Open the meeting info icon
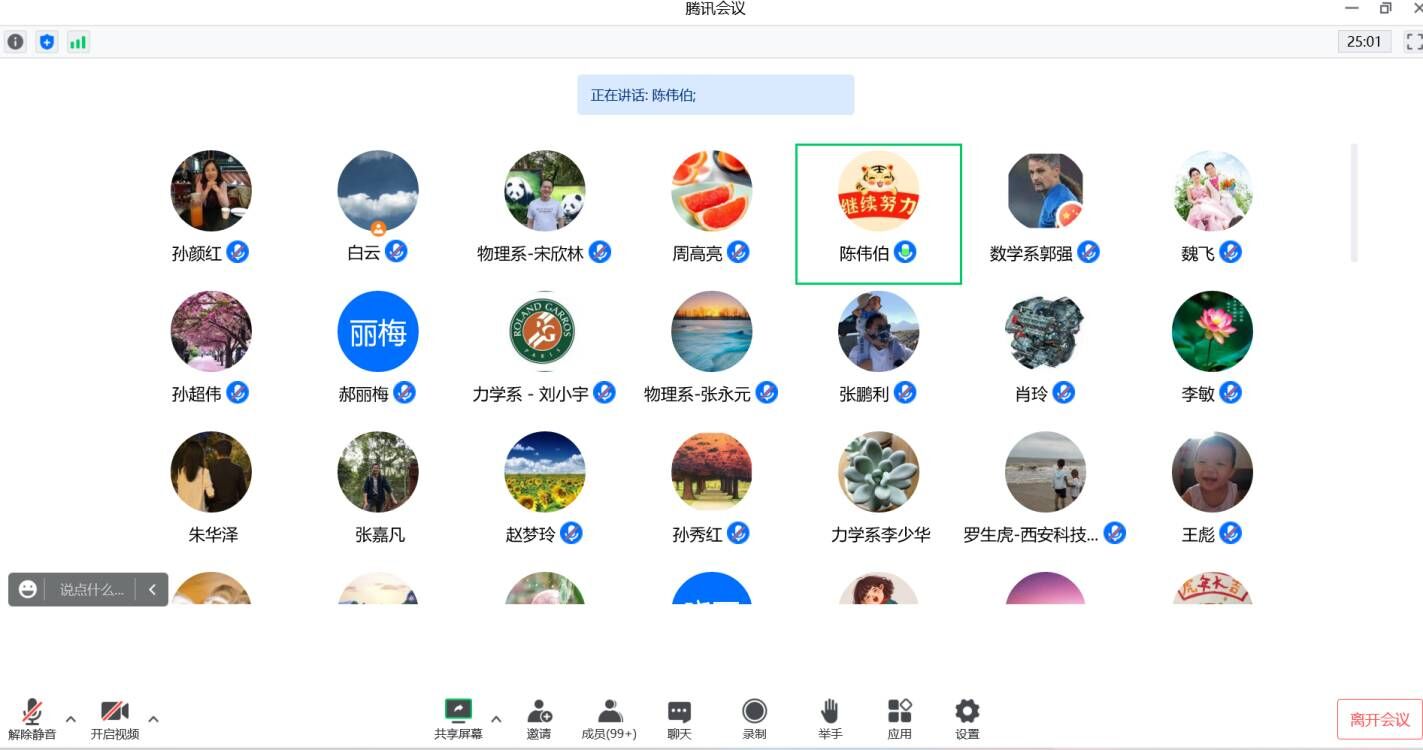The height and width of the screenshot is (750, 1423). tap(15, 42)
